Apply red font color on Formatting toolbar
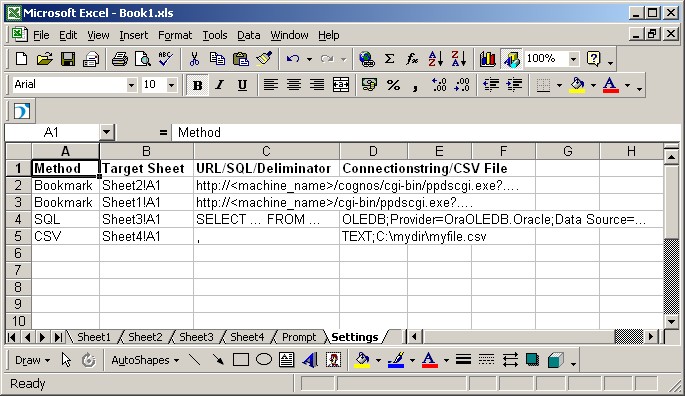Screen dimensions: 685x396 pyautogui.click(x=611, y=85)
